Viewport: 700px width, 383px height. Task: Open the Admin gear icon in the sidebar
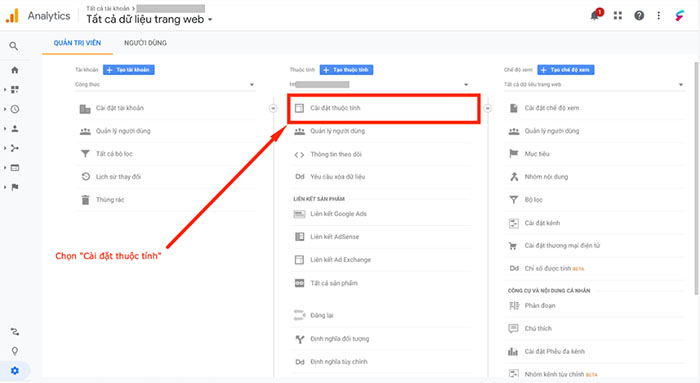(15, 371)
